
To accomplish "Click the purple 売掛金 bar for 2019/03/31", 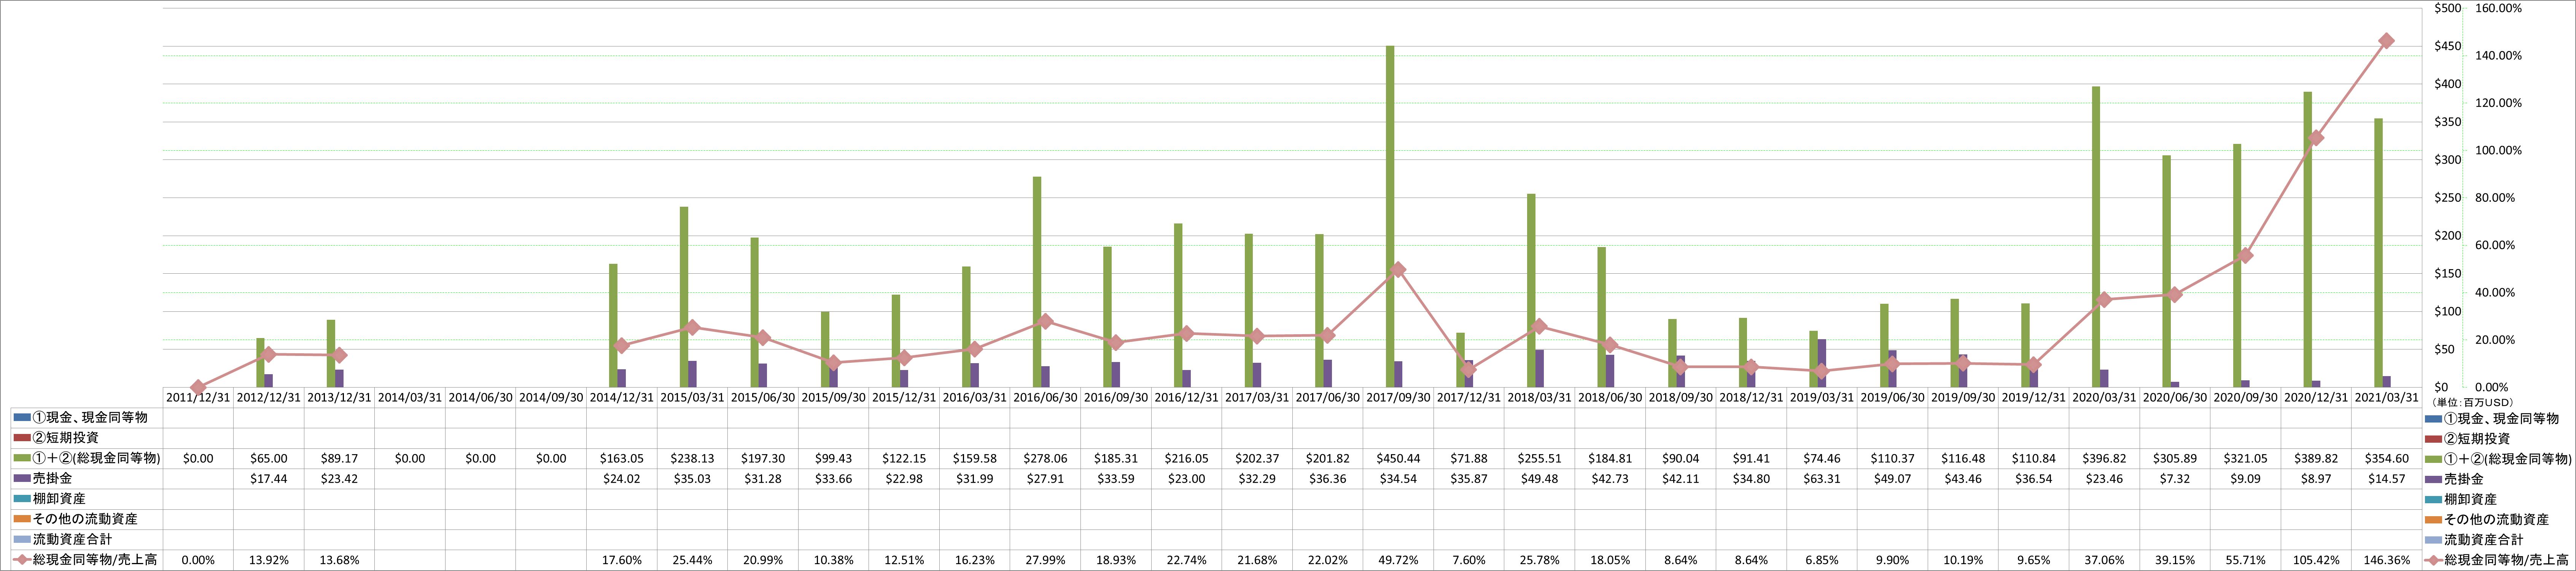I will (1822, 364).
